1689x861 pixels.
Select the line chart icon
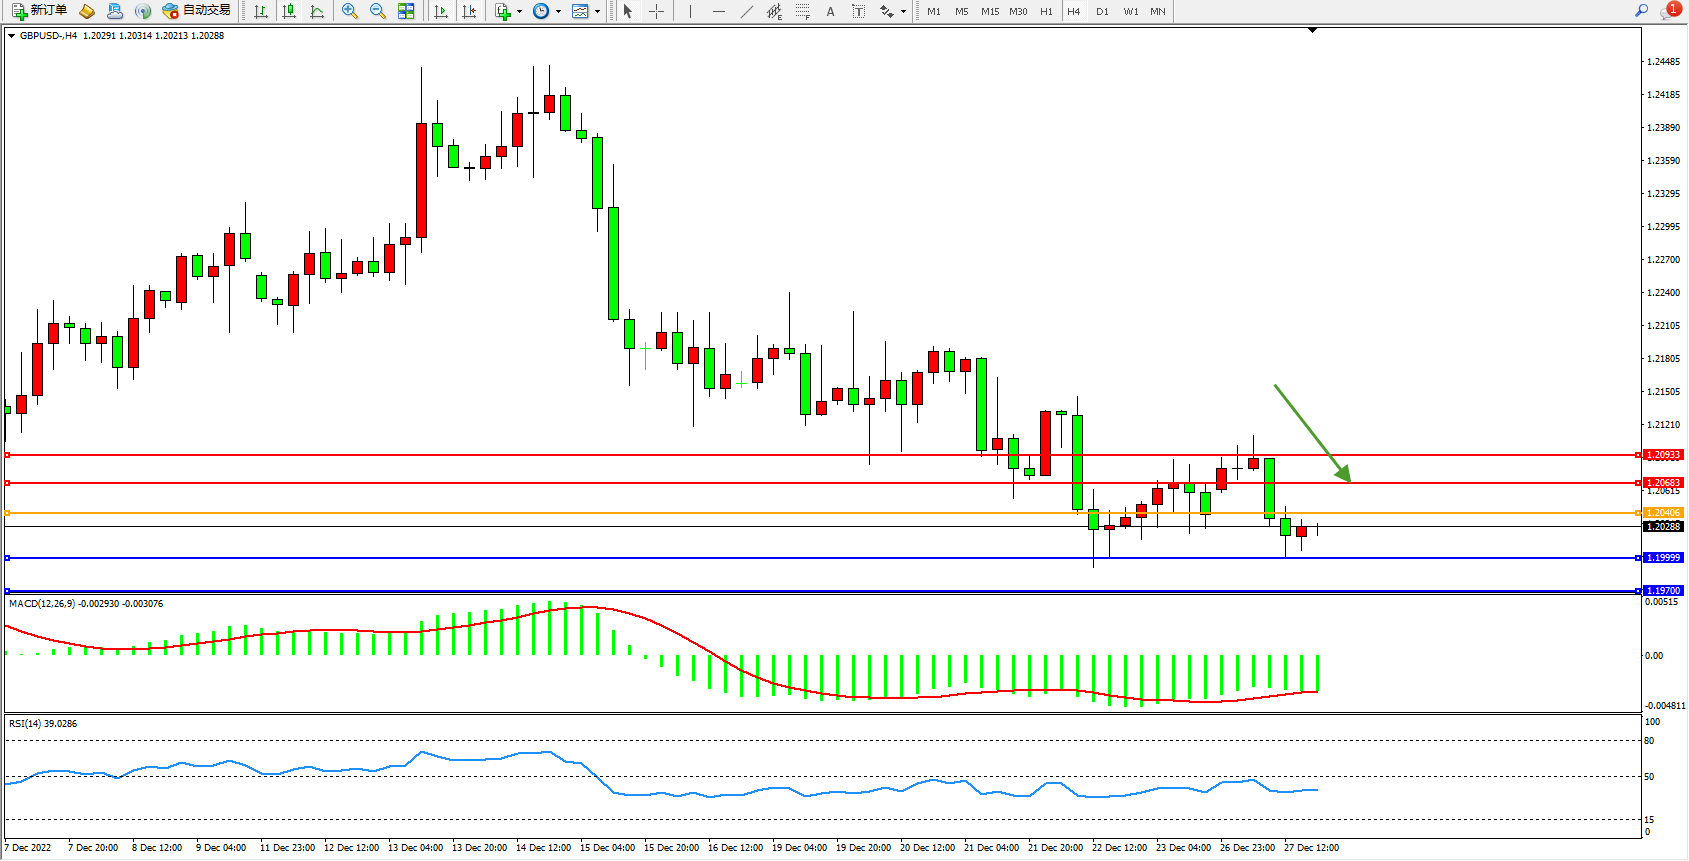(317, 11)
